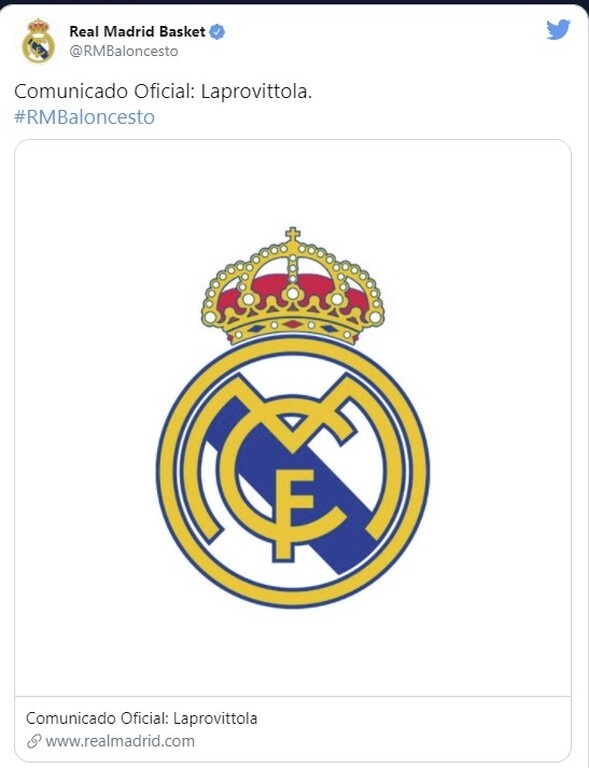Click the blue verified badge icon

(217, 32)
